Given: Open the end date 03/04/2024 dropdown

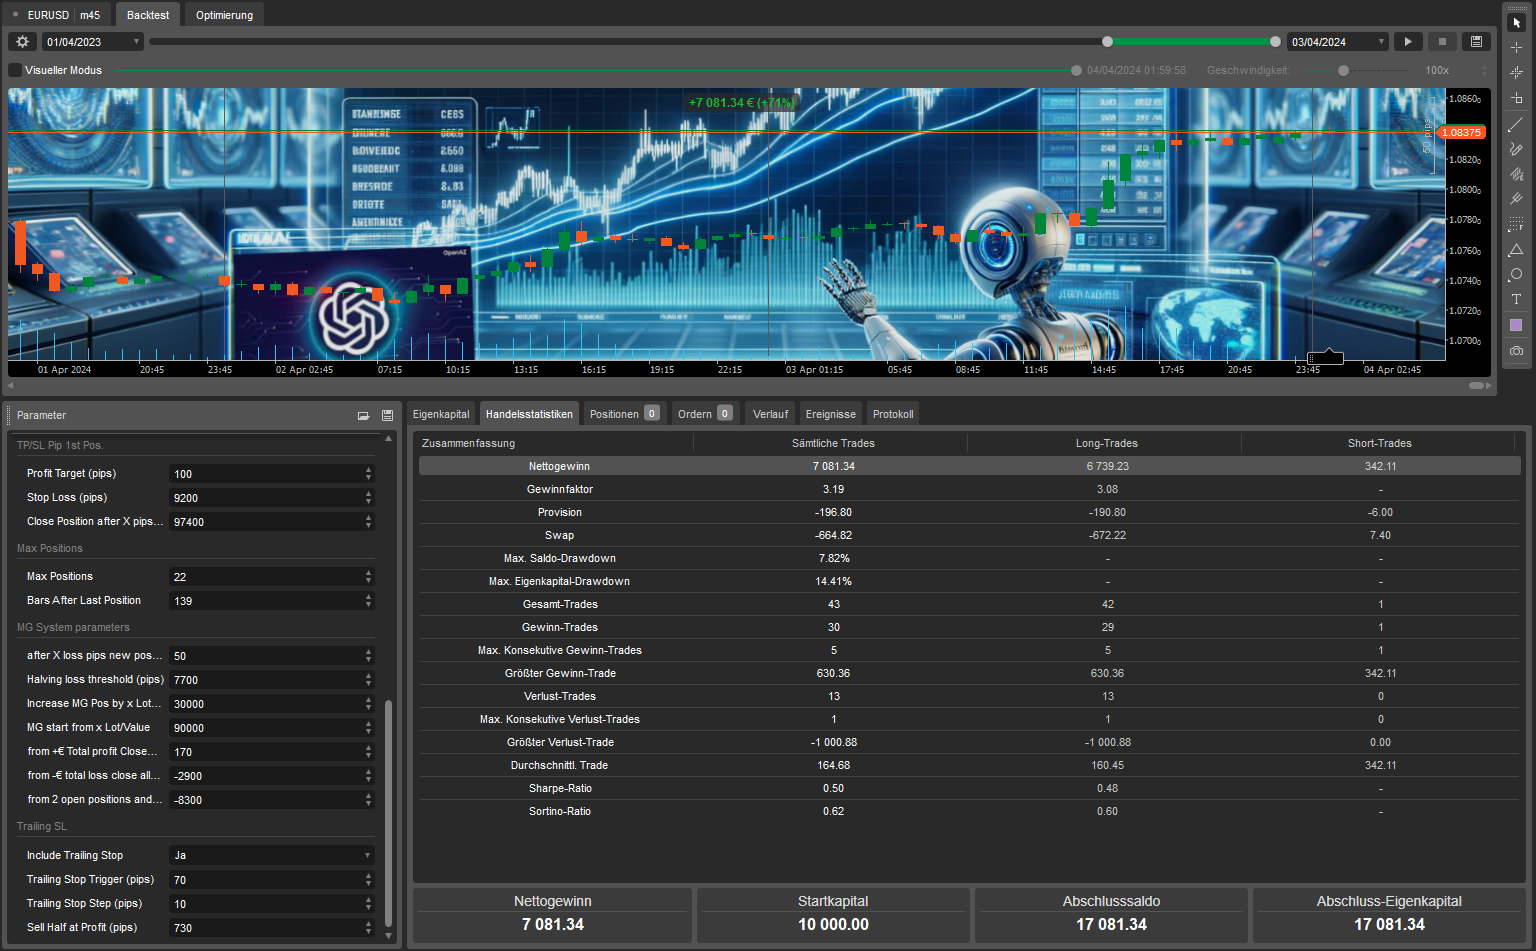Looking at the screenshot, I should point(1338,42).
